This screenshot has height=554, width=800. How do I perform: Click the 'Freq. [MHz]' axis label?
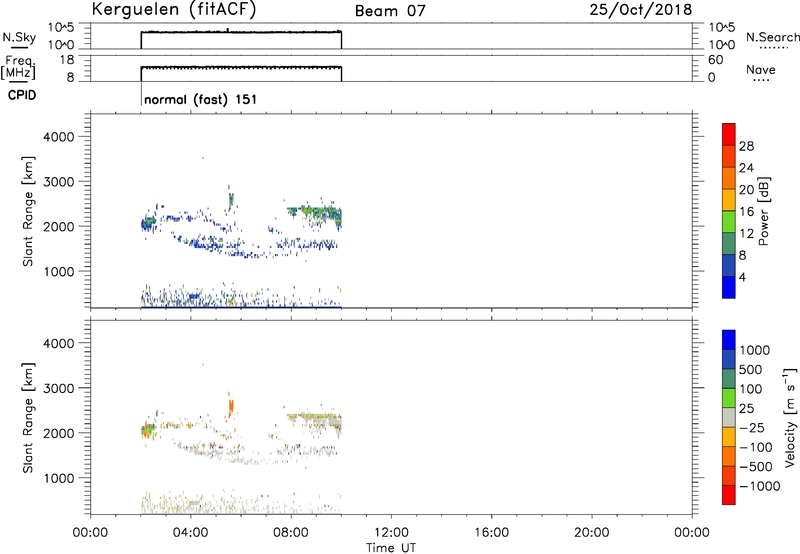pyautogui.click(x=18, y=67)
